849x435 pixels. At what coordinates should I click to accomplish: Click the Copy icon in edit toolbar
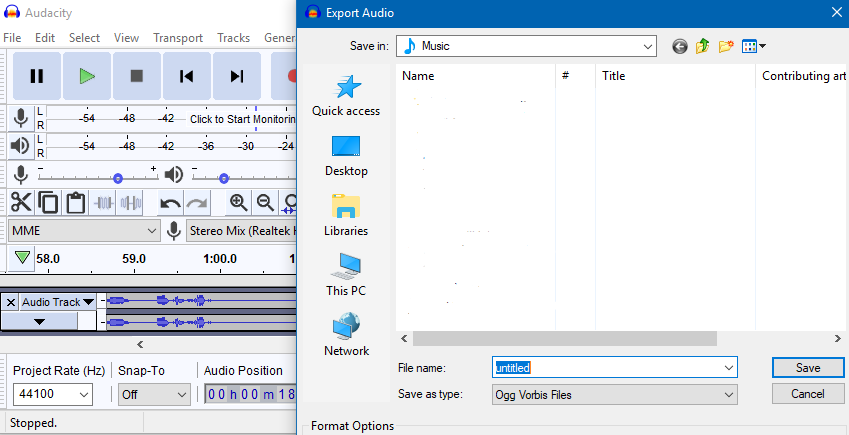pos(48,203)
